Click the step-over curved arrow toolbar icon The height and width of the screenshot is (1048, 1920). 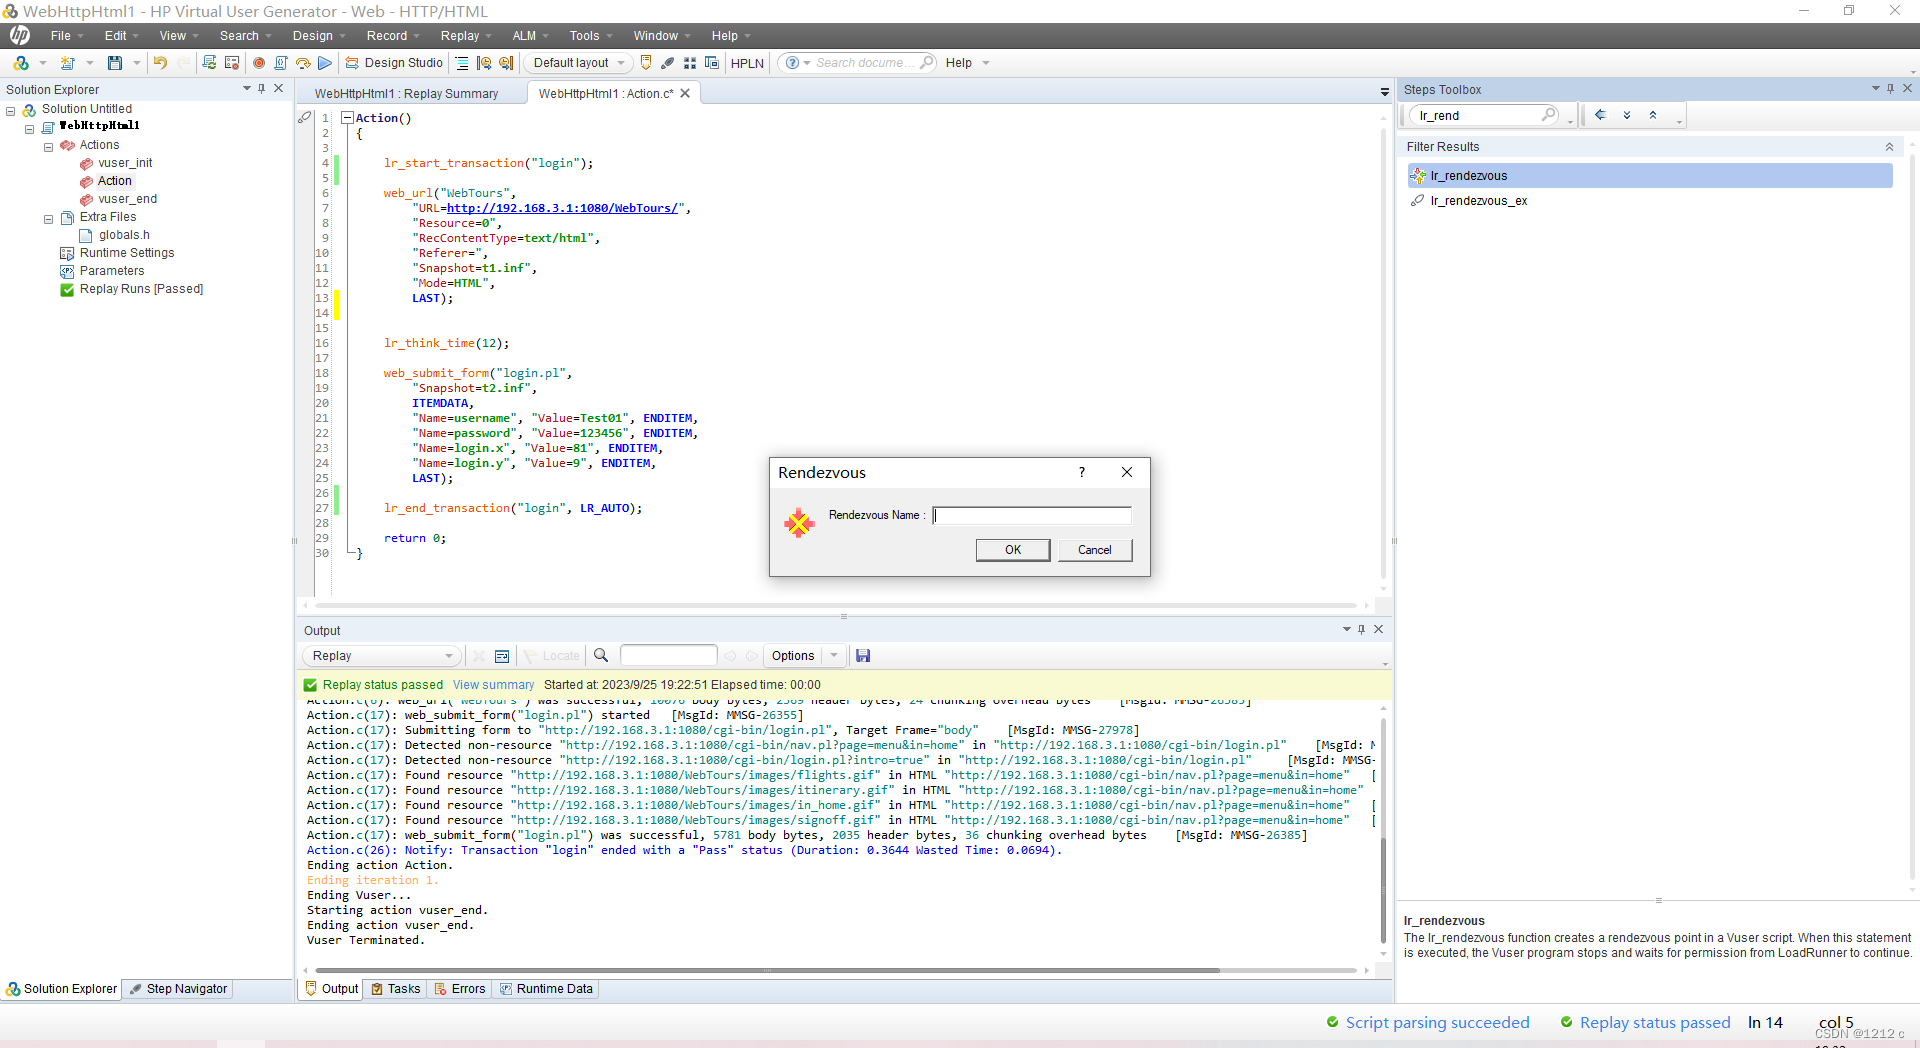click(x=303, y=63)
